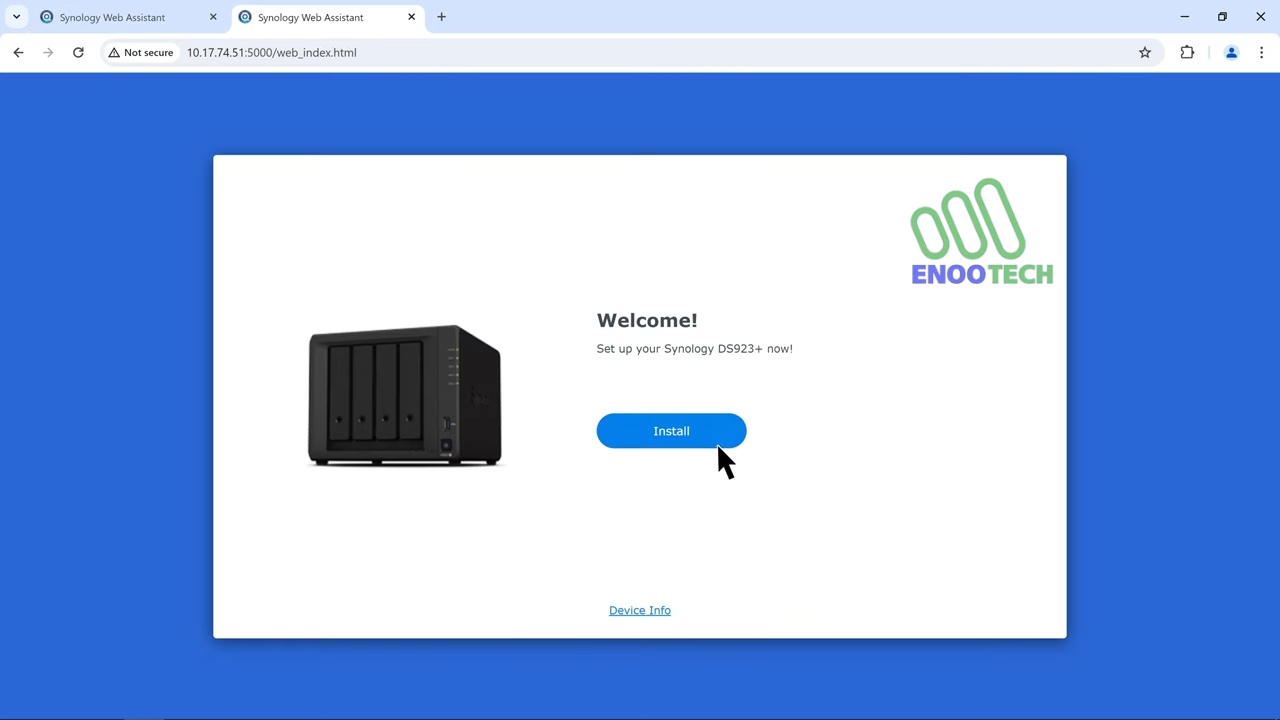Viewport: 1280px width, 720px height.
Task: Reload the current page
Action: pos(78,52)
